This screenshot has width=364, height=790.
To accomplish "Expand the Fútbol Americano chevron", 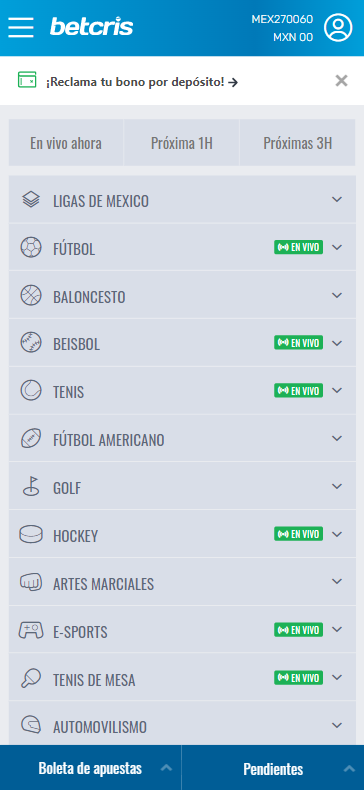I will (x=337, y=438).
